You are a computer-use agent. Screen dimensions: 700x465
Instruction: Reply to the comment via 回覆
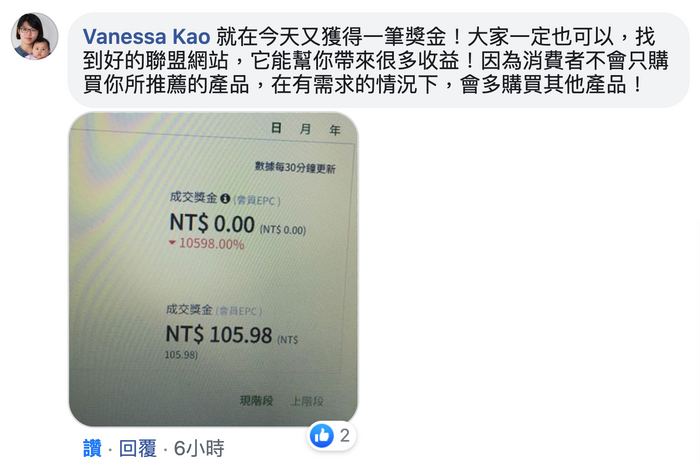(x=138, y=448)
